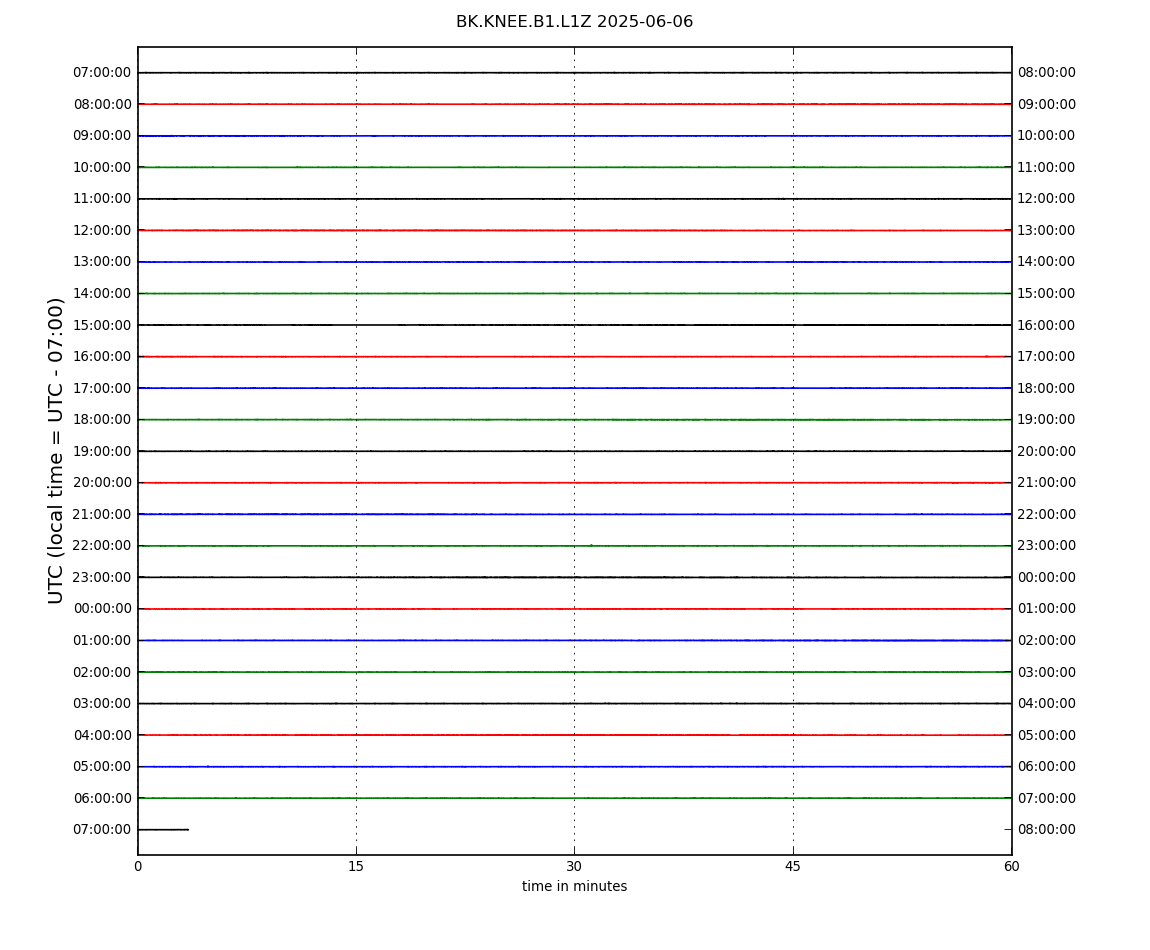Click the right-axis end time 13:00:00
This screenshot has width=1150, height=950.
(x=1047, y=230)
